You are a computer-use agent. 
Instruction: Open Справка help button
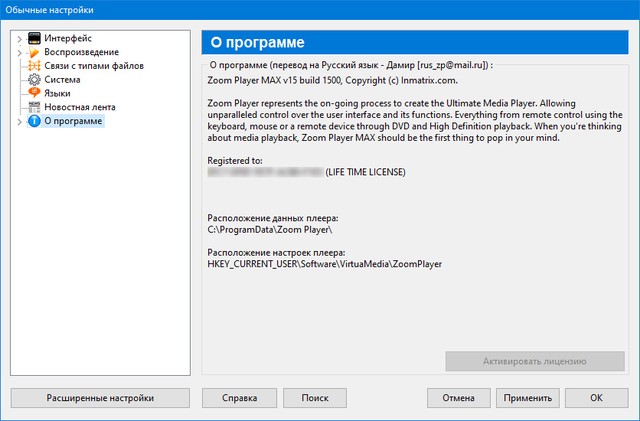point(240,397)
